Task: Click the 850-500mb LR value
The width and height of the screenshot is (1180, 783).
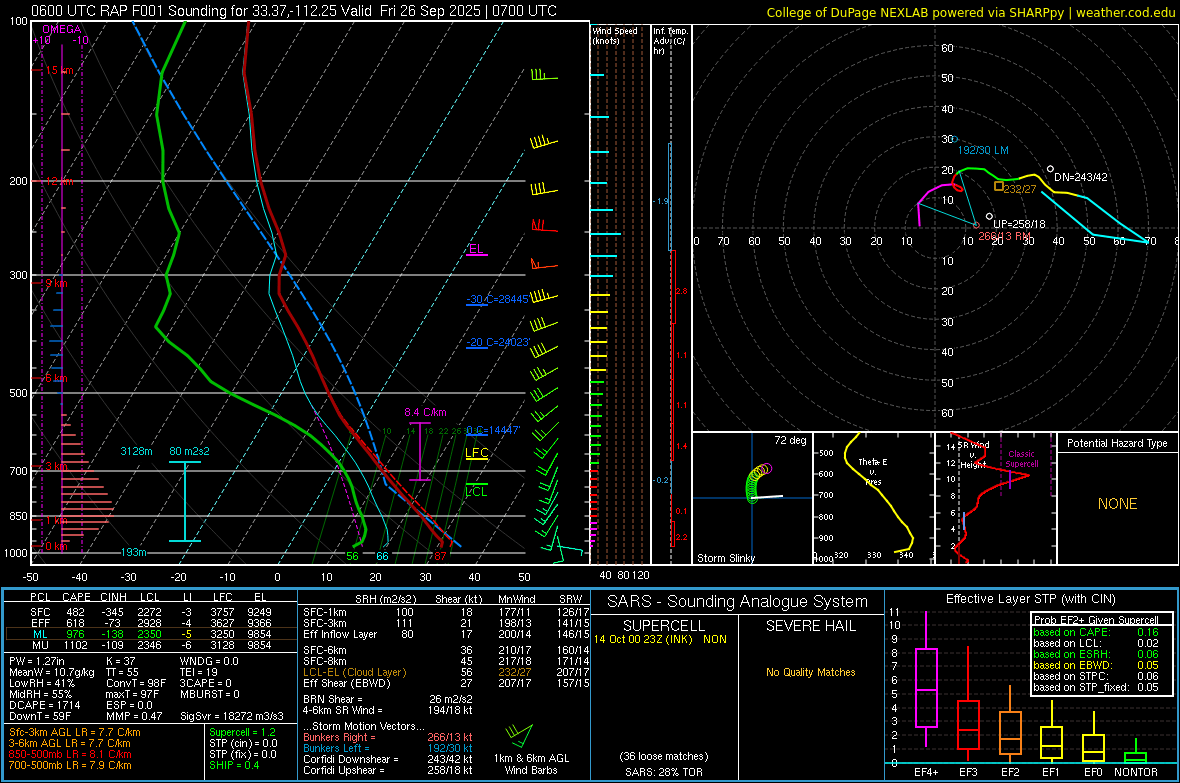Action: [70, 754]
